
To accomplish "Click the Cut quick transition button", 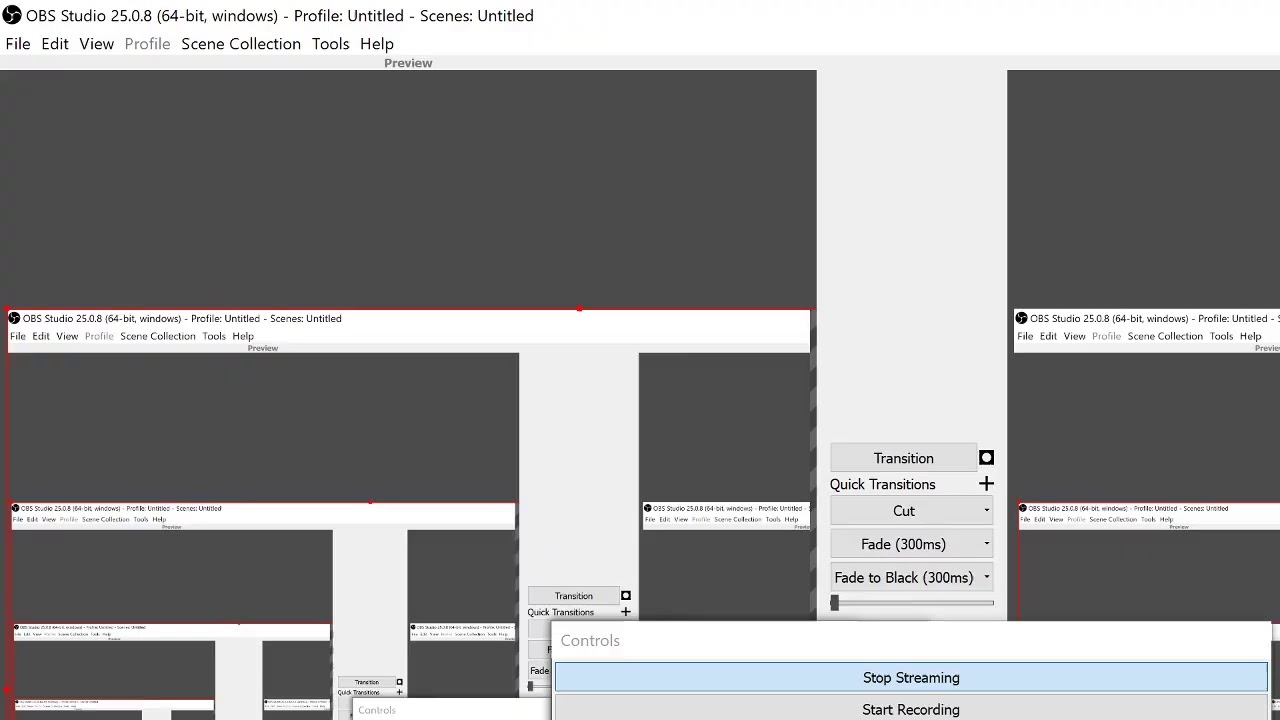I will [x=904, y=511].
